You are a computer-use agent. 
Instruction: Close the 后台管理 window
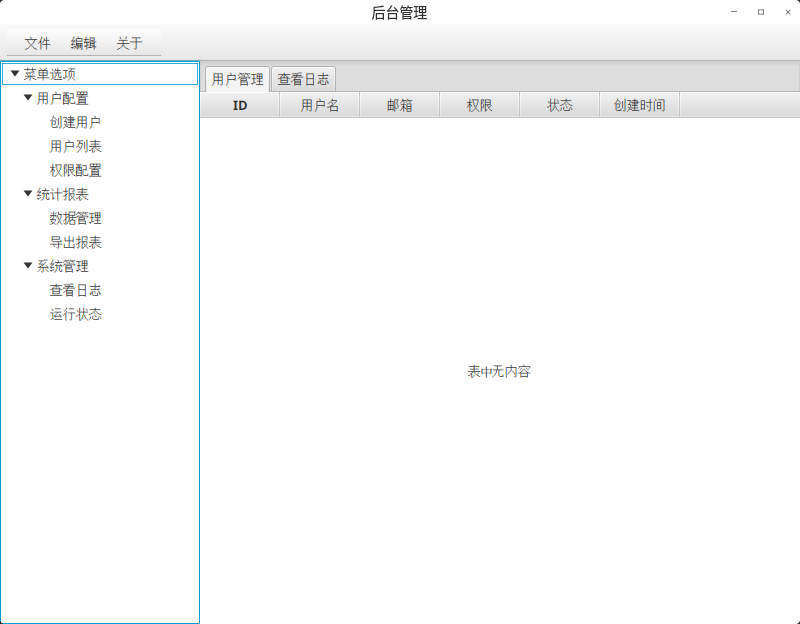[x=788, y=12]
